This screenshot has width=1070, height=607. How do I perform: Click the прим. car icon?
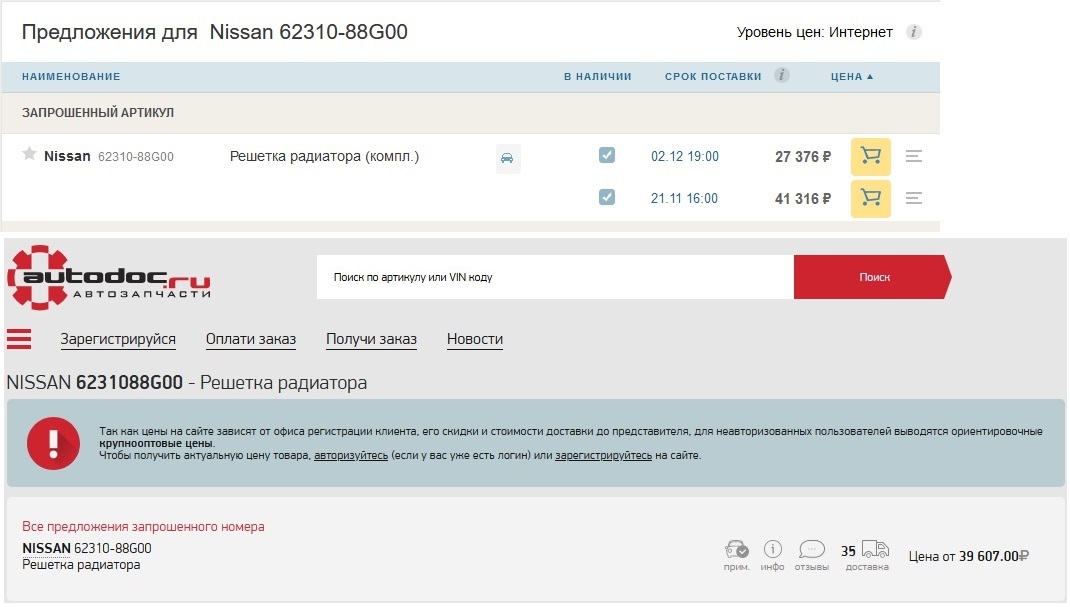coord(736,549)
